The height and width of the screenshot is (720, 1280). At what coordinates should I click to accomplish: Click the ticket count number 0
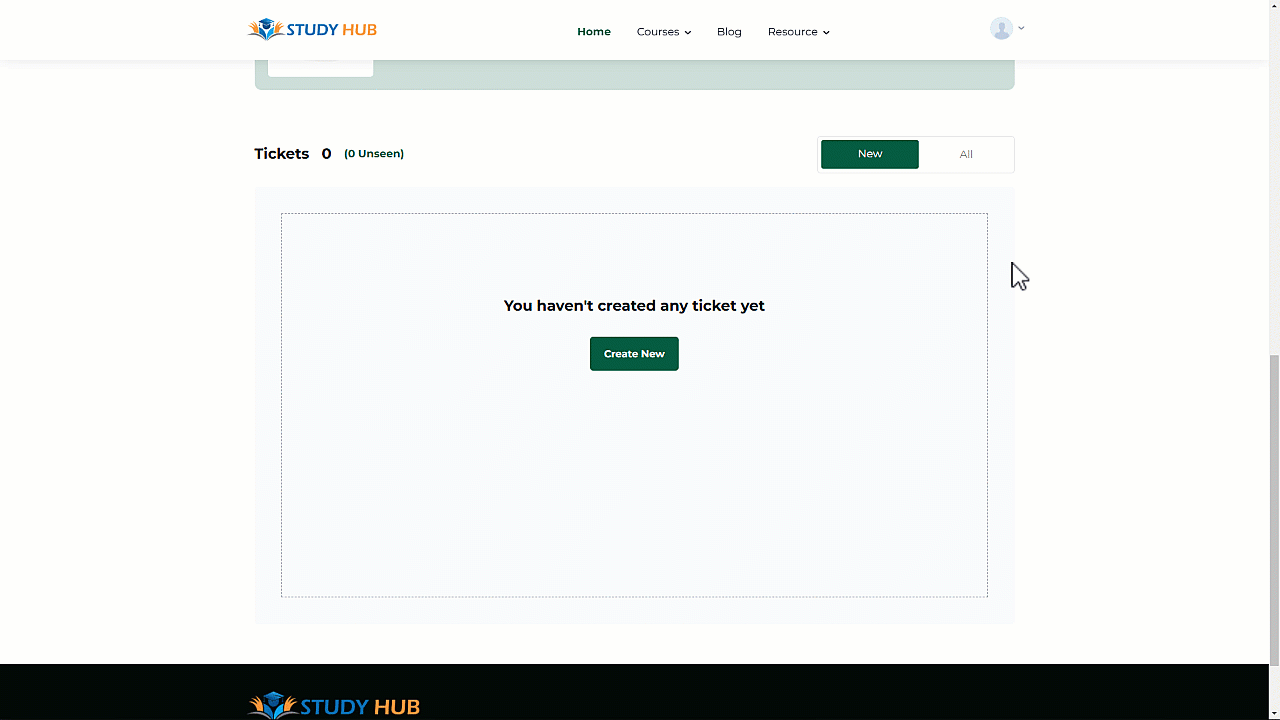(326, 154)
